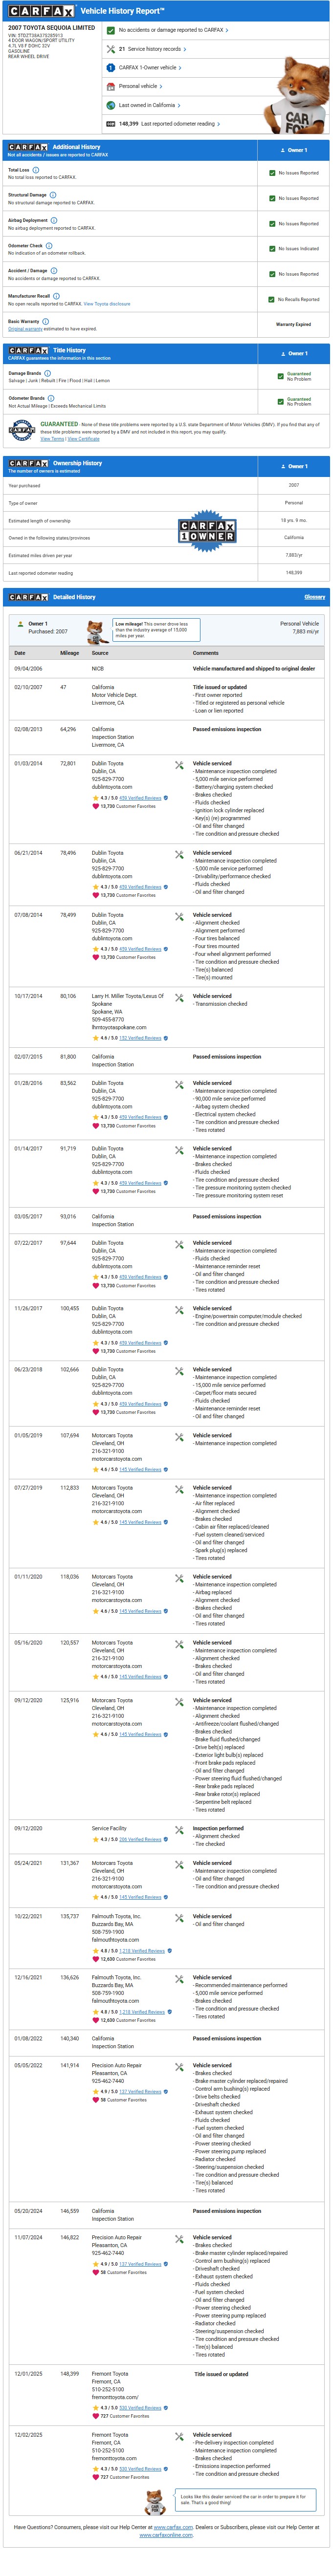Click the Accident / Damage green checkmark

272,274
